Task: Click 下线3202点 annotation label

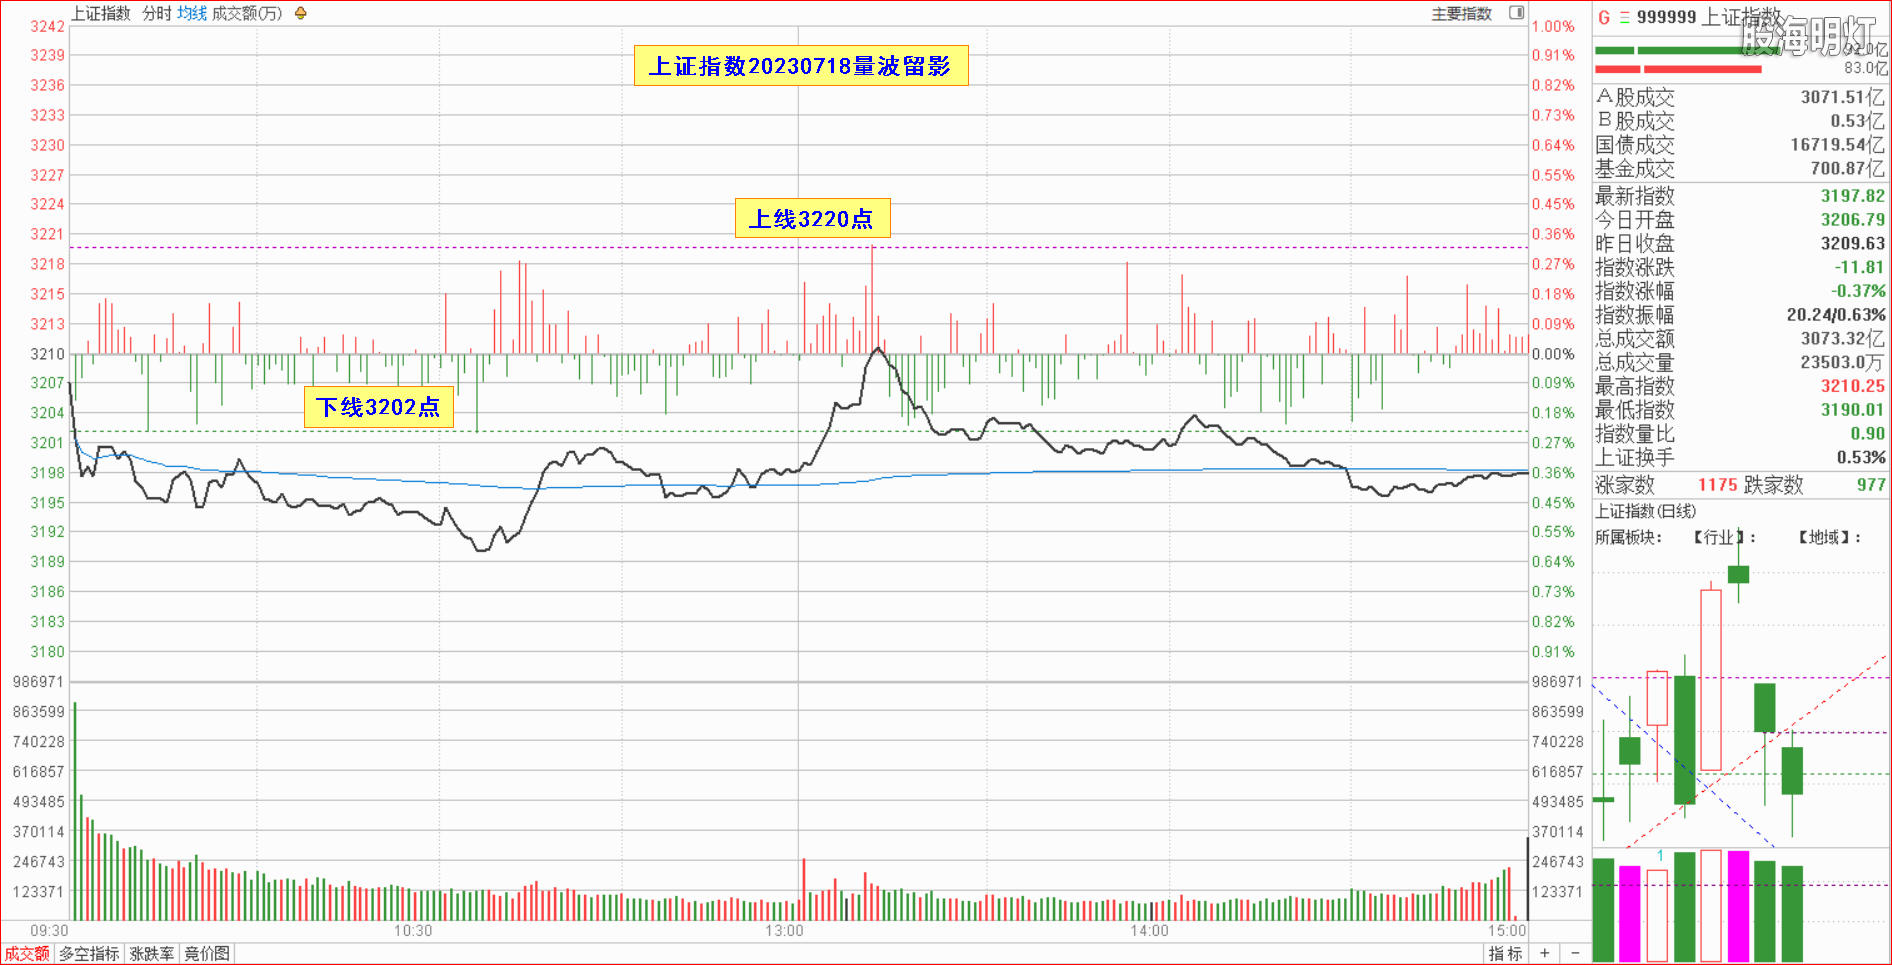Action: point(378,406)
